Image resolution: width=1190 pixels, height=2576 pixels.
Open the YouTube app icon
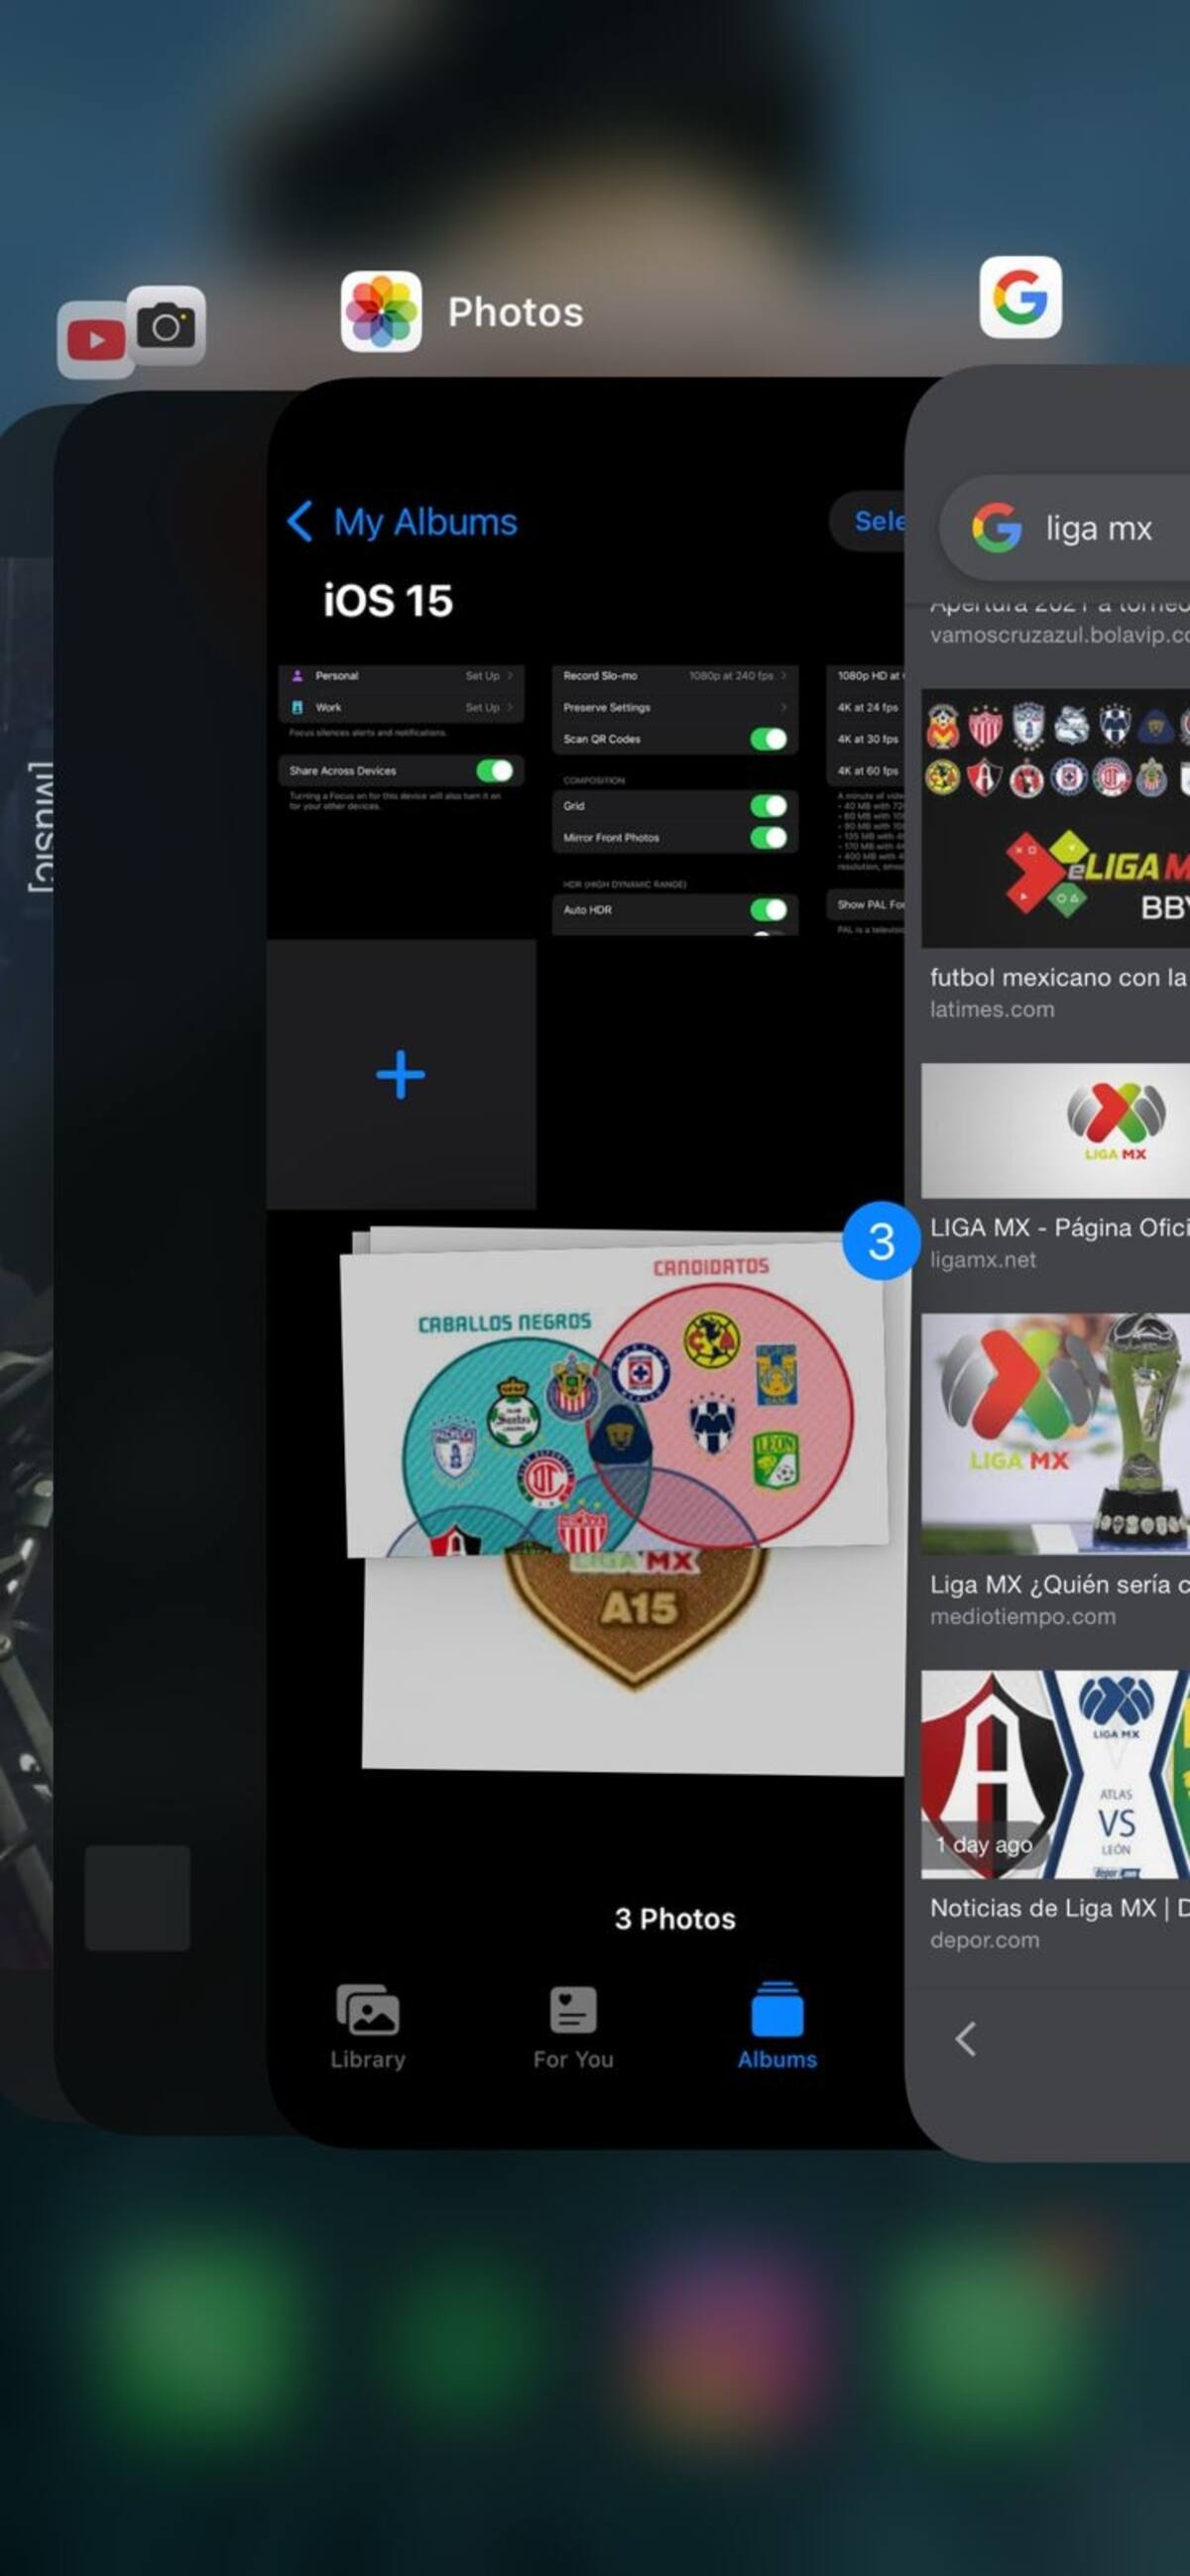[95, 340]
